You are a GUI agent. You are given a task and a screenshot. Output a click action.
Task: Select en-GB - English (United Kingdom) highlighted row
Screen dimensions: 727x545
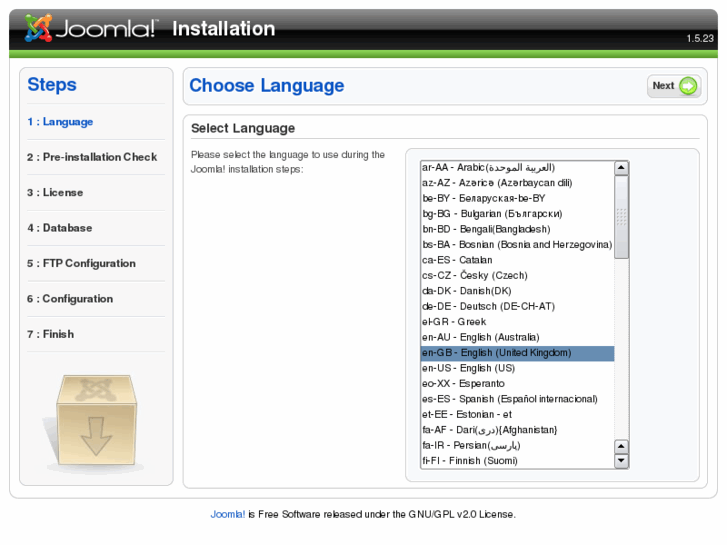tap(517, 353)
